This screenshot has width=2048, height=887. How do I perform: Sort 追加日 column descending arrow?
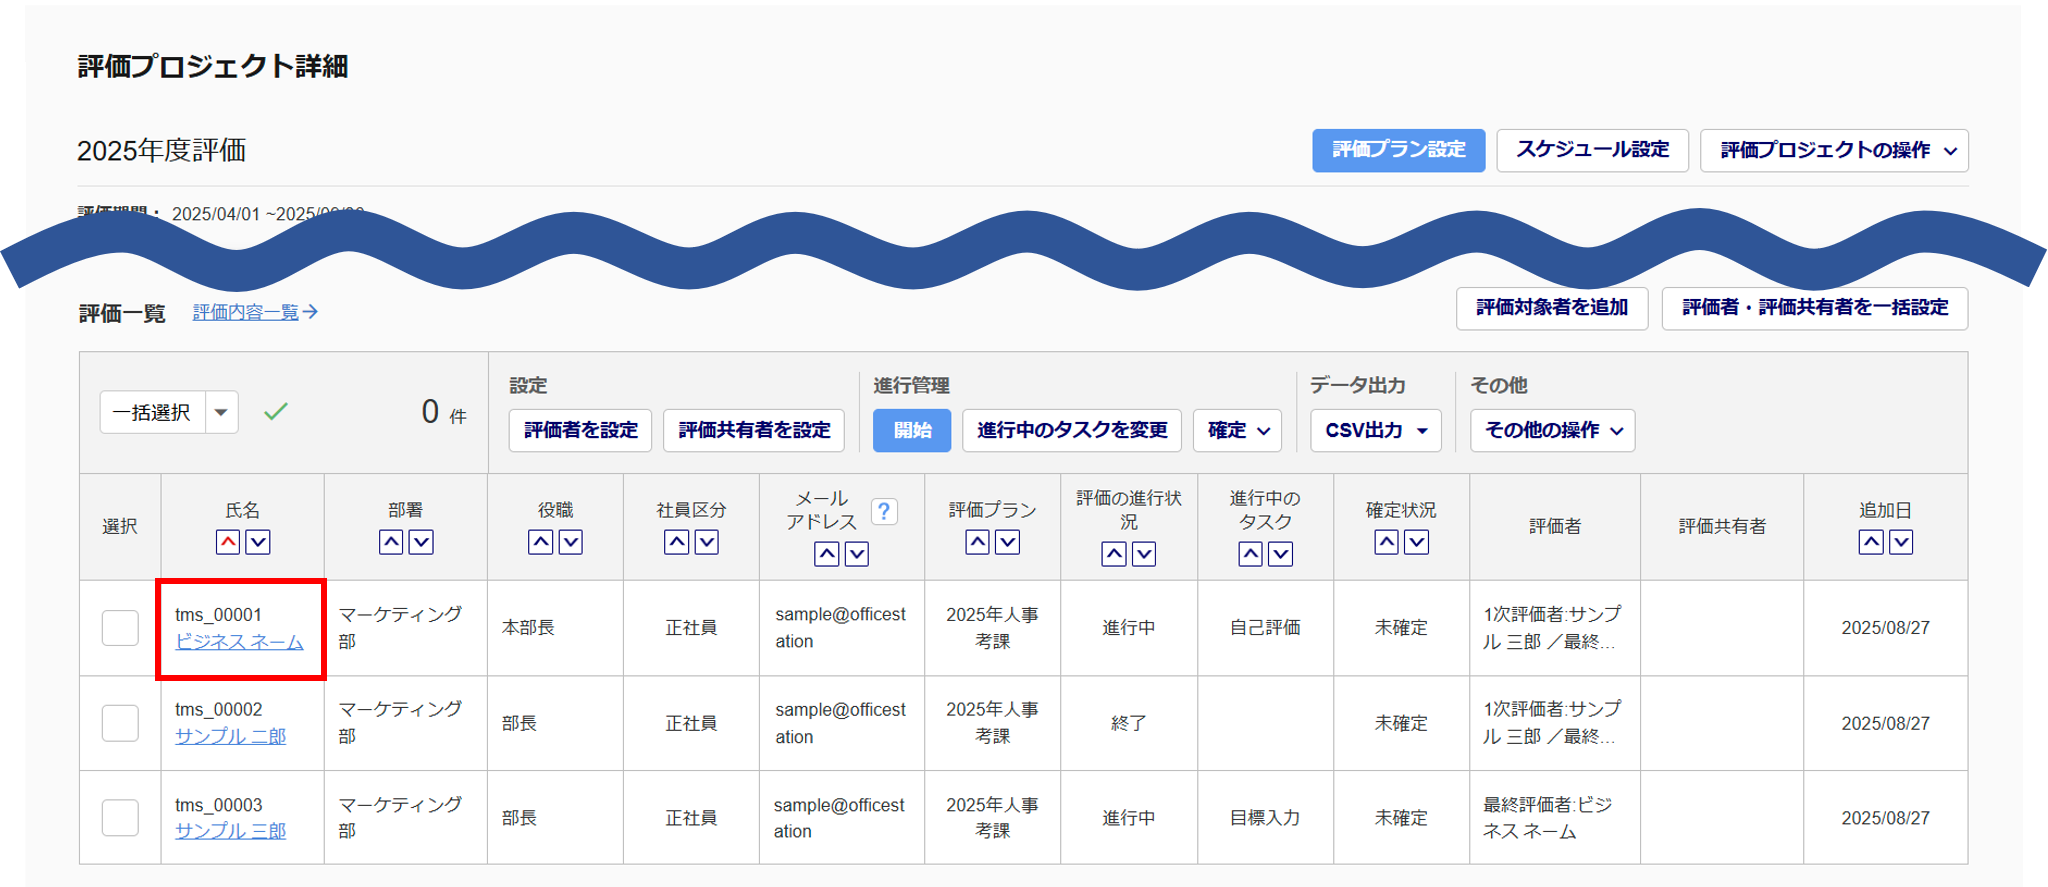pyautogui.click(x=1901, y=542)
